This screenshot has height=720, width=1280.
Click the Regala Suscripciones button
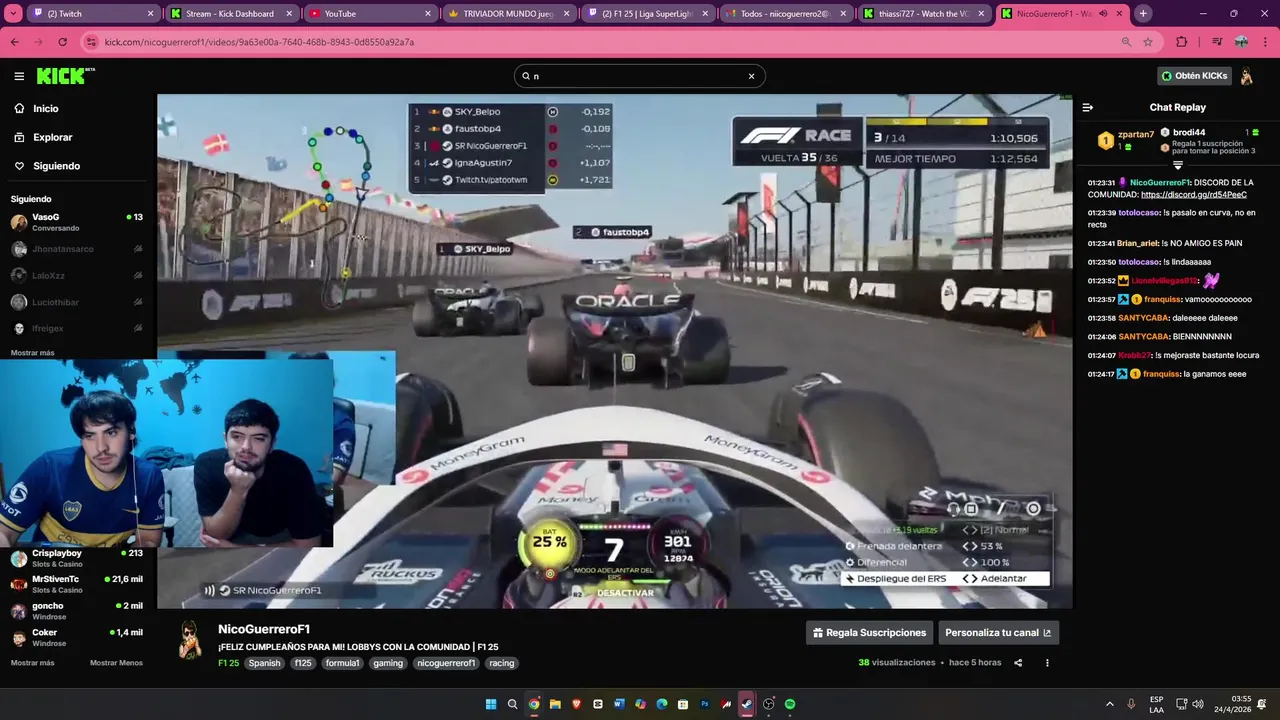(x=869, y=633)
